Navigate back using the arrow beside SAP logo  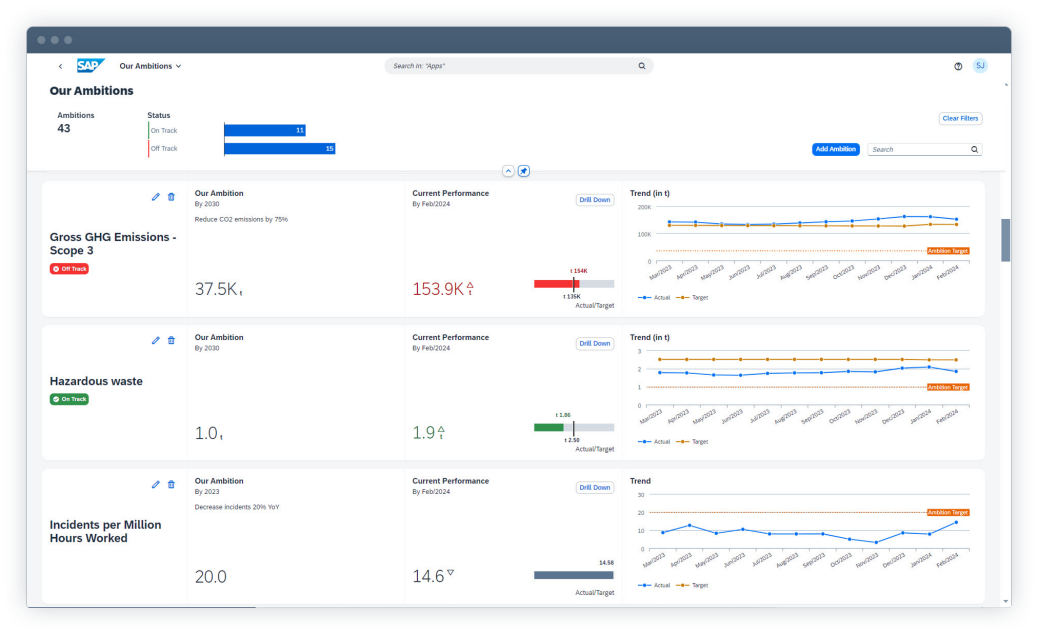(60, 65)
